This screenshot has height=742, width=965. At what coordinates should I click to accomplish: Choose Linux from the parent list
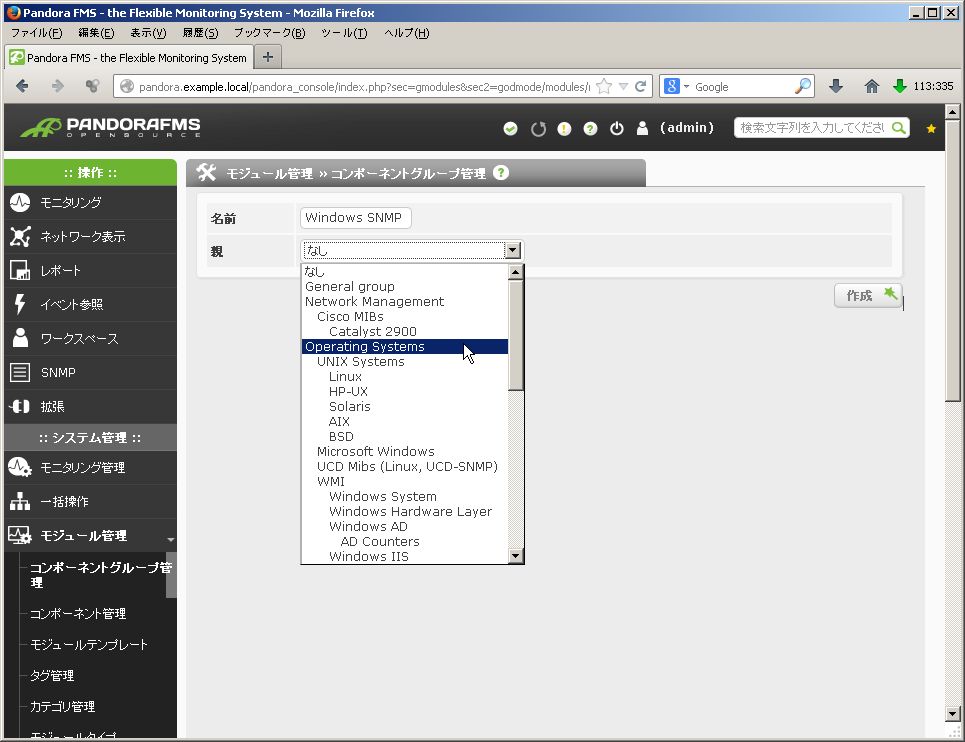click(405, 377)
